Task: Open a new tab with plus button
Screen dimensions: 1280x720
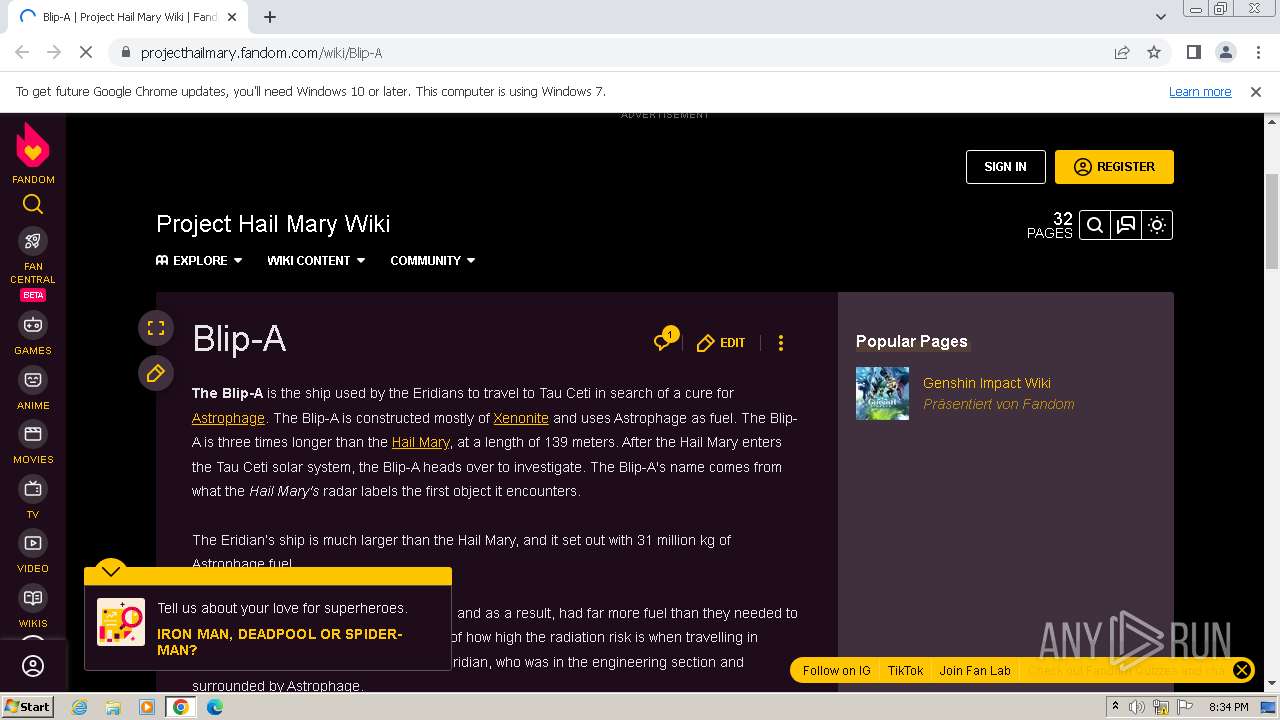Action: tap(270, 17)
